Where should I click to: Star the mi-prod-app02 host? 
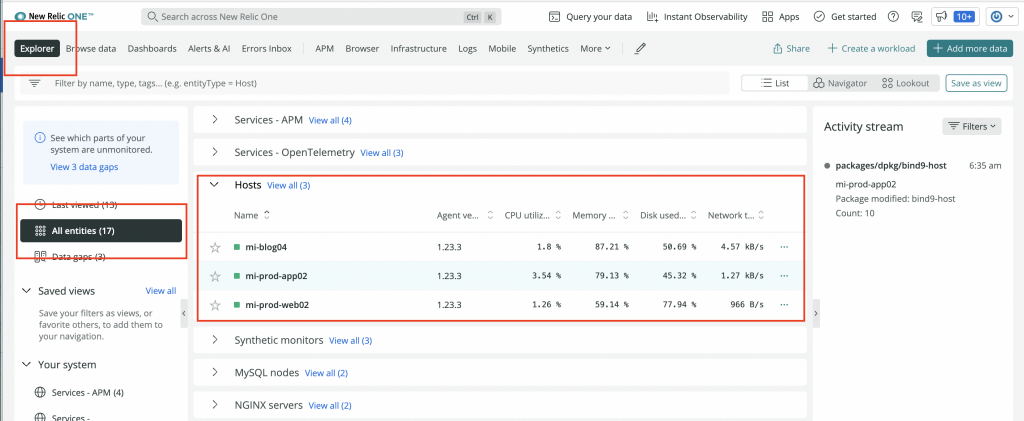click(x=216, y=276)
